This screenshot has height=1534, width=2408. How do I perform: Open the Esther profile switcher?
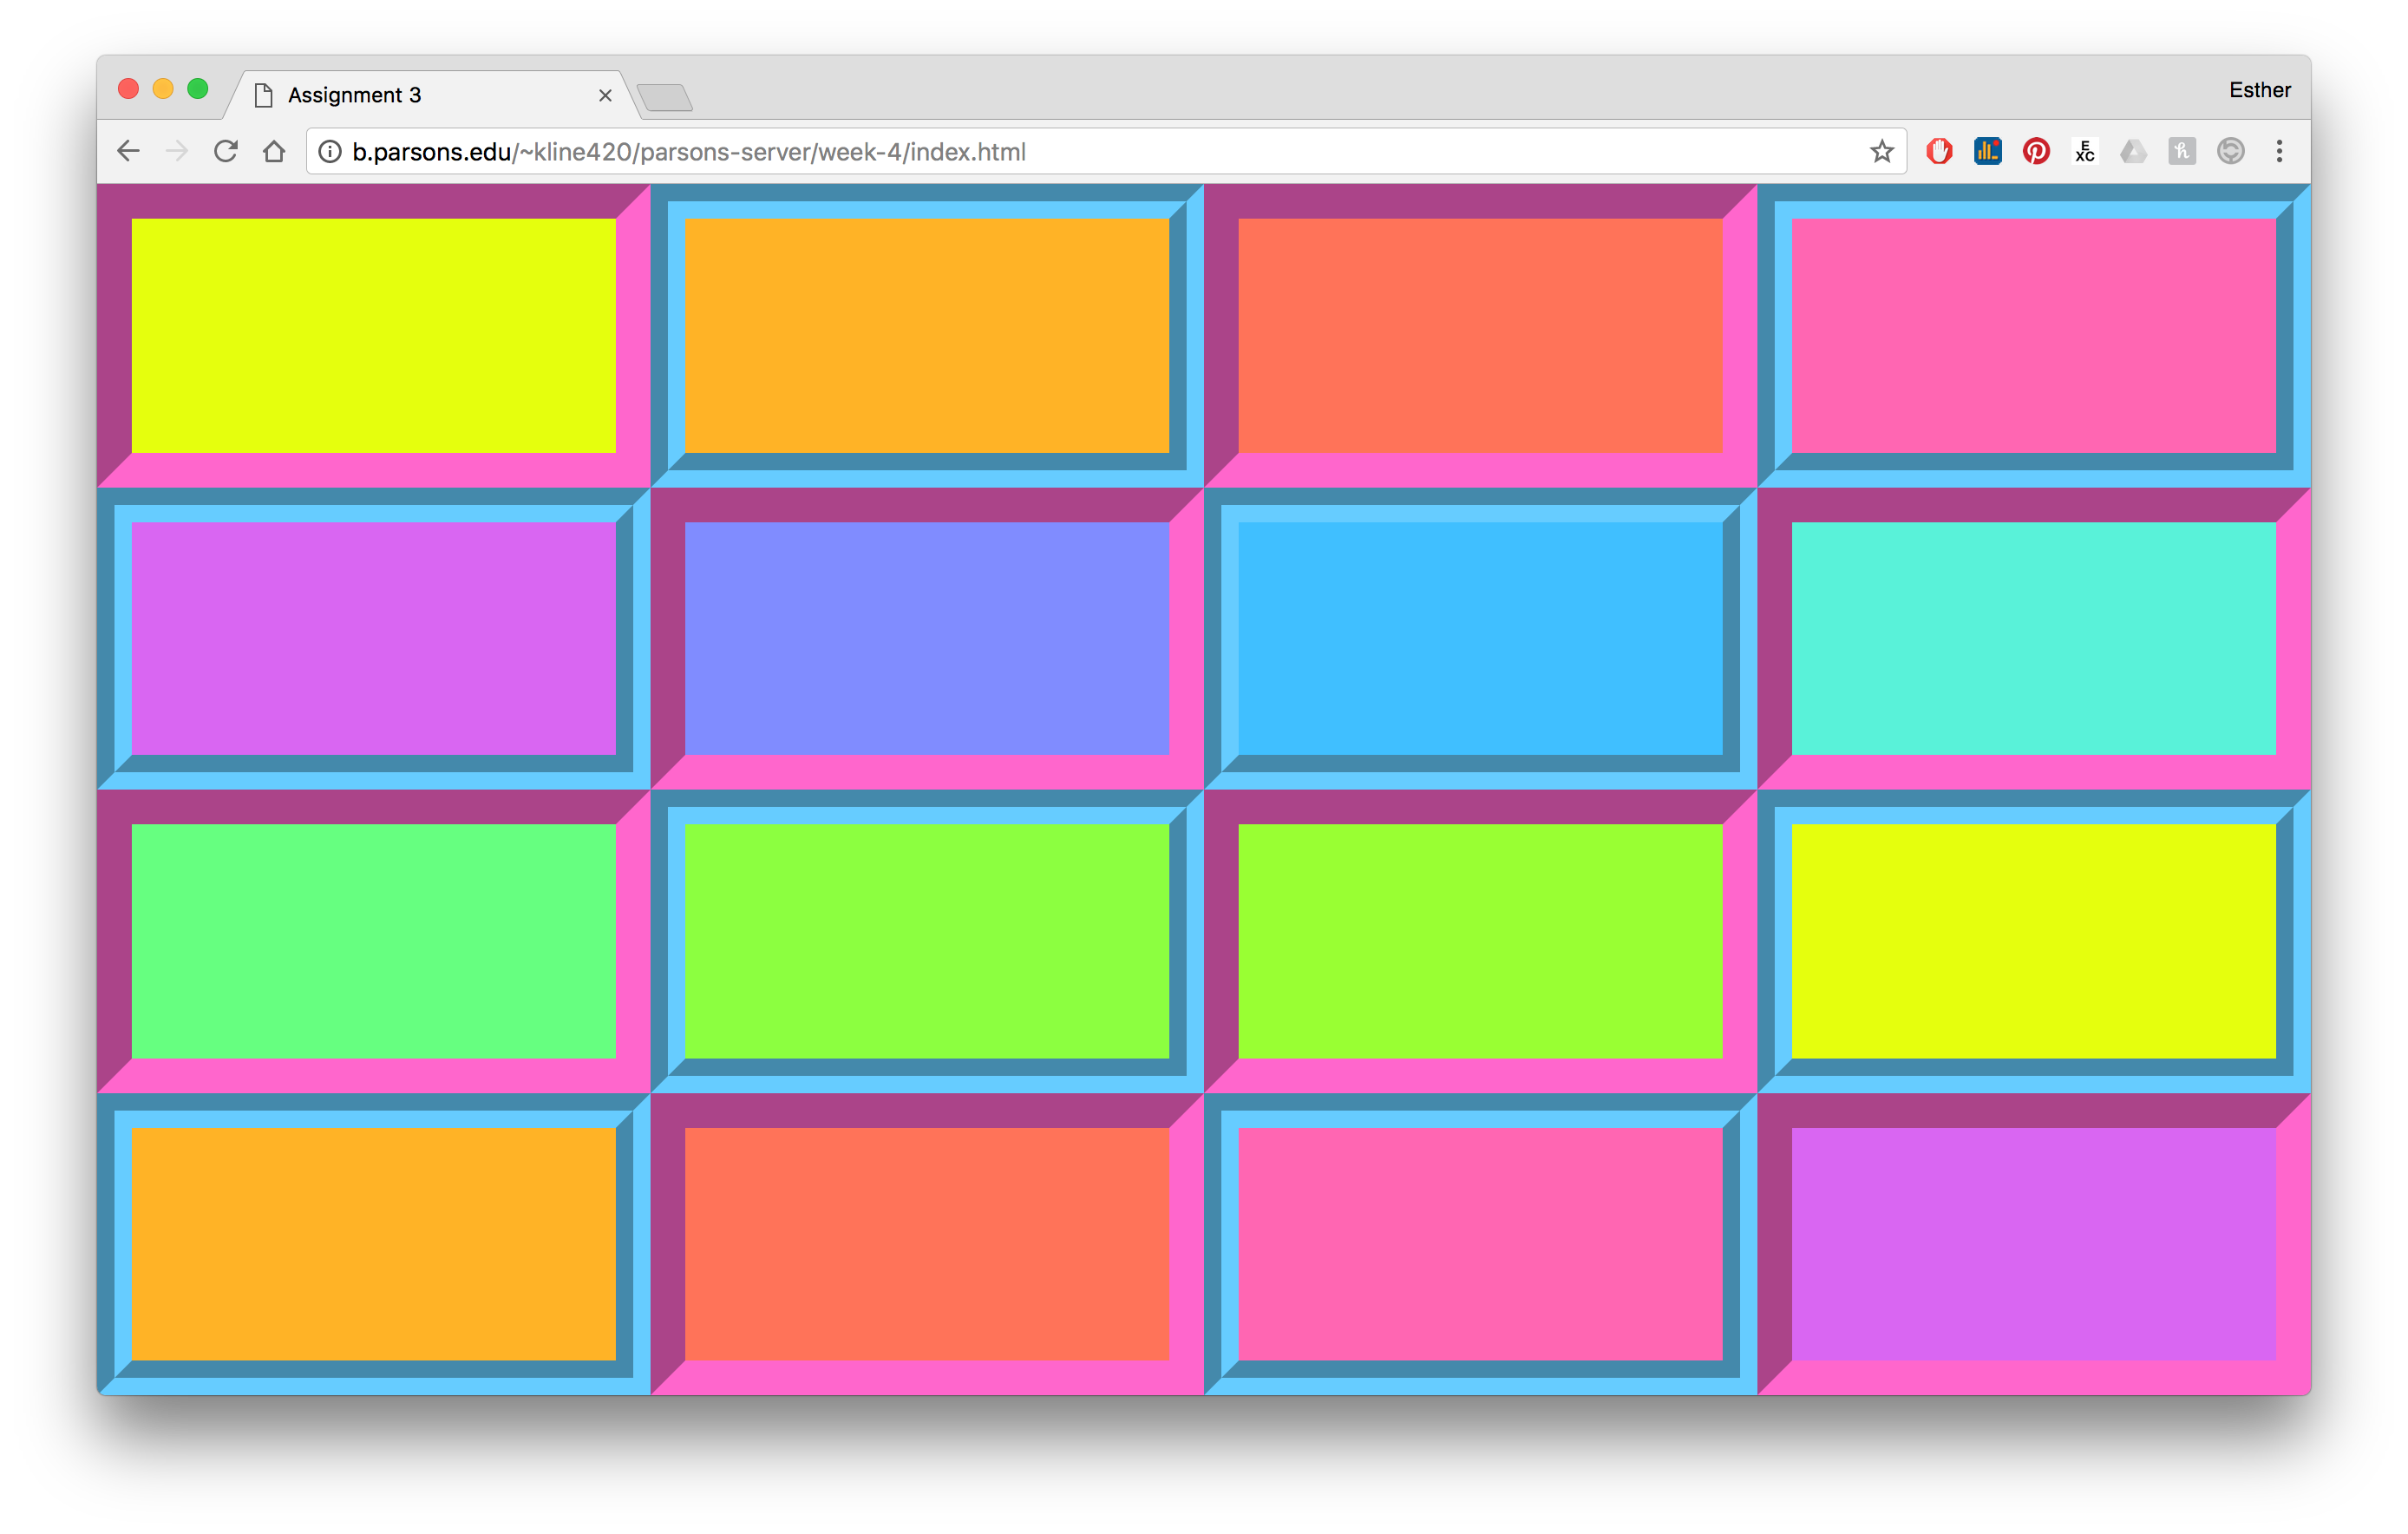coord(2259,90)
